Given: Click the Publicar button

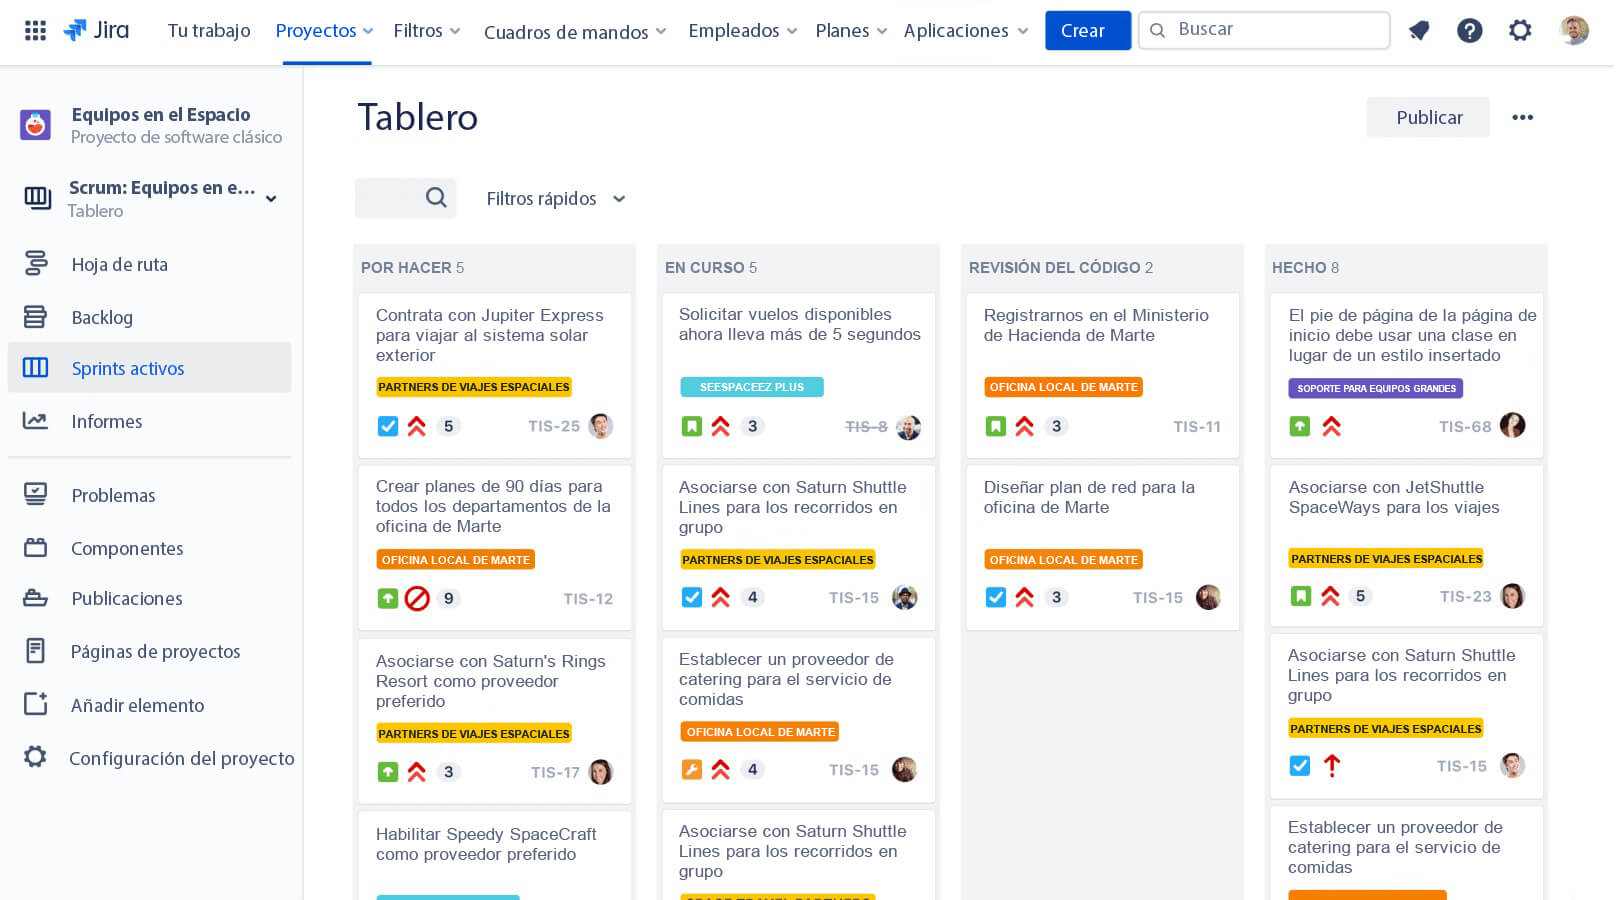Looking at the screenshot, I should [1428, 117].
